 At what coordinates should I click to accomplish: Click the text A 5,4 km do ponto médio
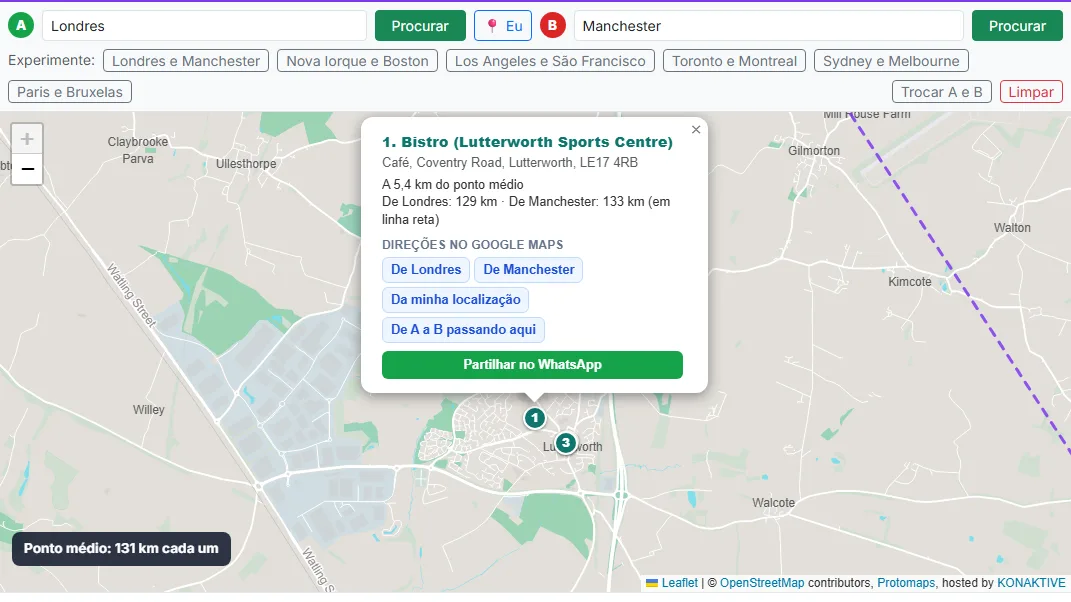453,184
